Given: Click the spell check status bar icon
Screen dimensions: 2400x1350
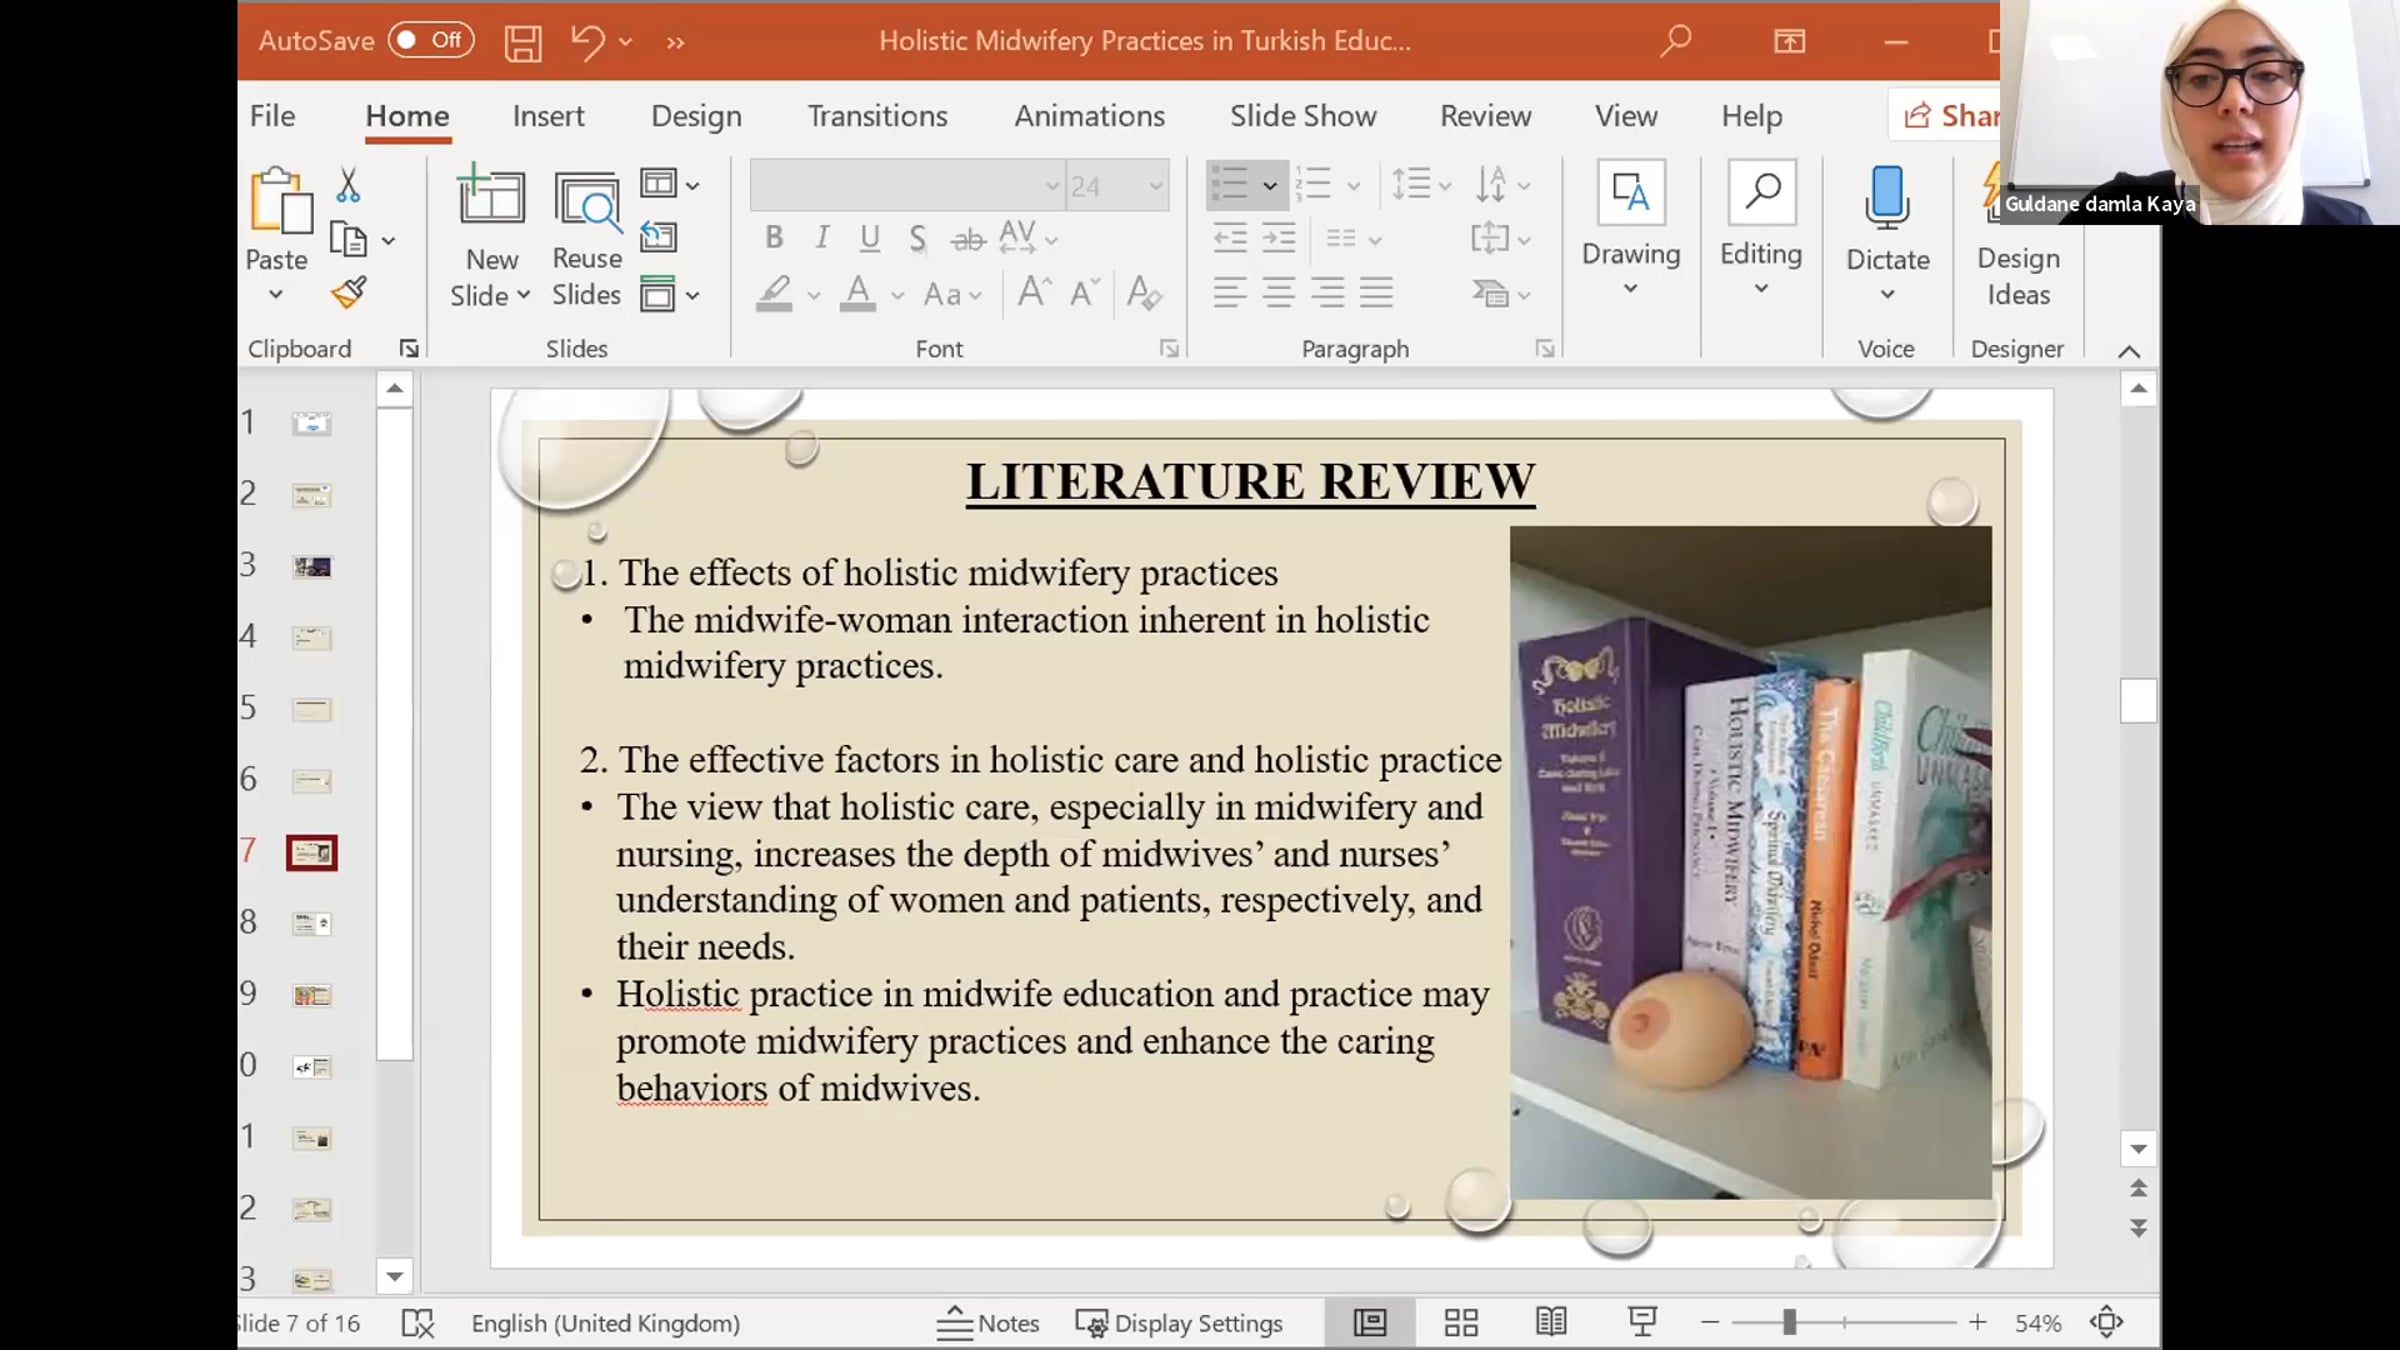Looking at the screenshot, I should 417,1323.
